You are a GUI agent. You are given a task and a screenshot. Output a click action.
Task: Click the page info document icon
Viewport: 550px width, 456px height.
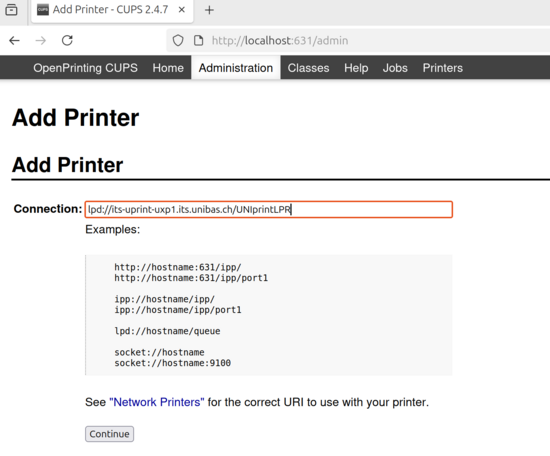pos(199,41)
